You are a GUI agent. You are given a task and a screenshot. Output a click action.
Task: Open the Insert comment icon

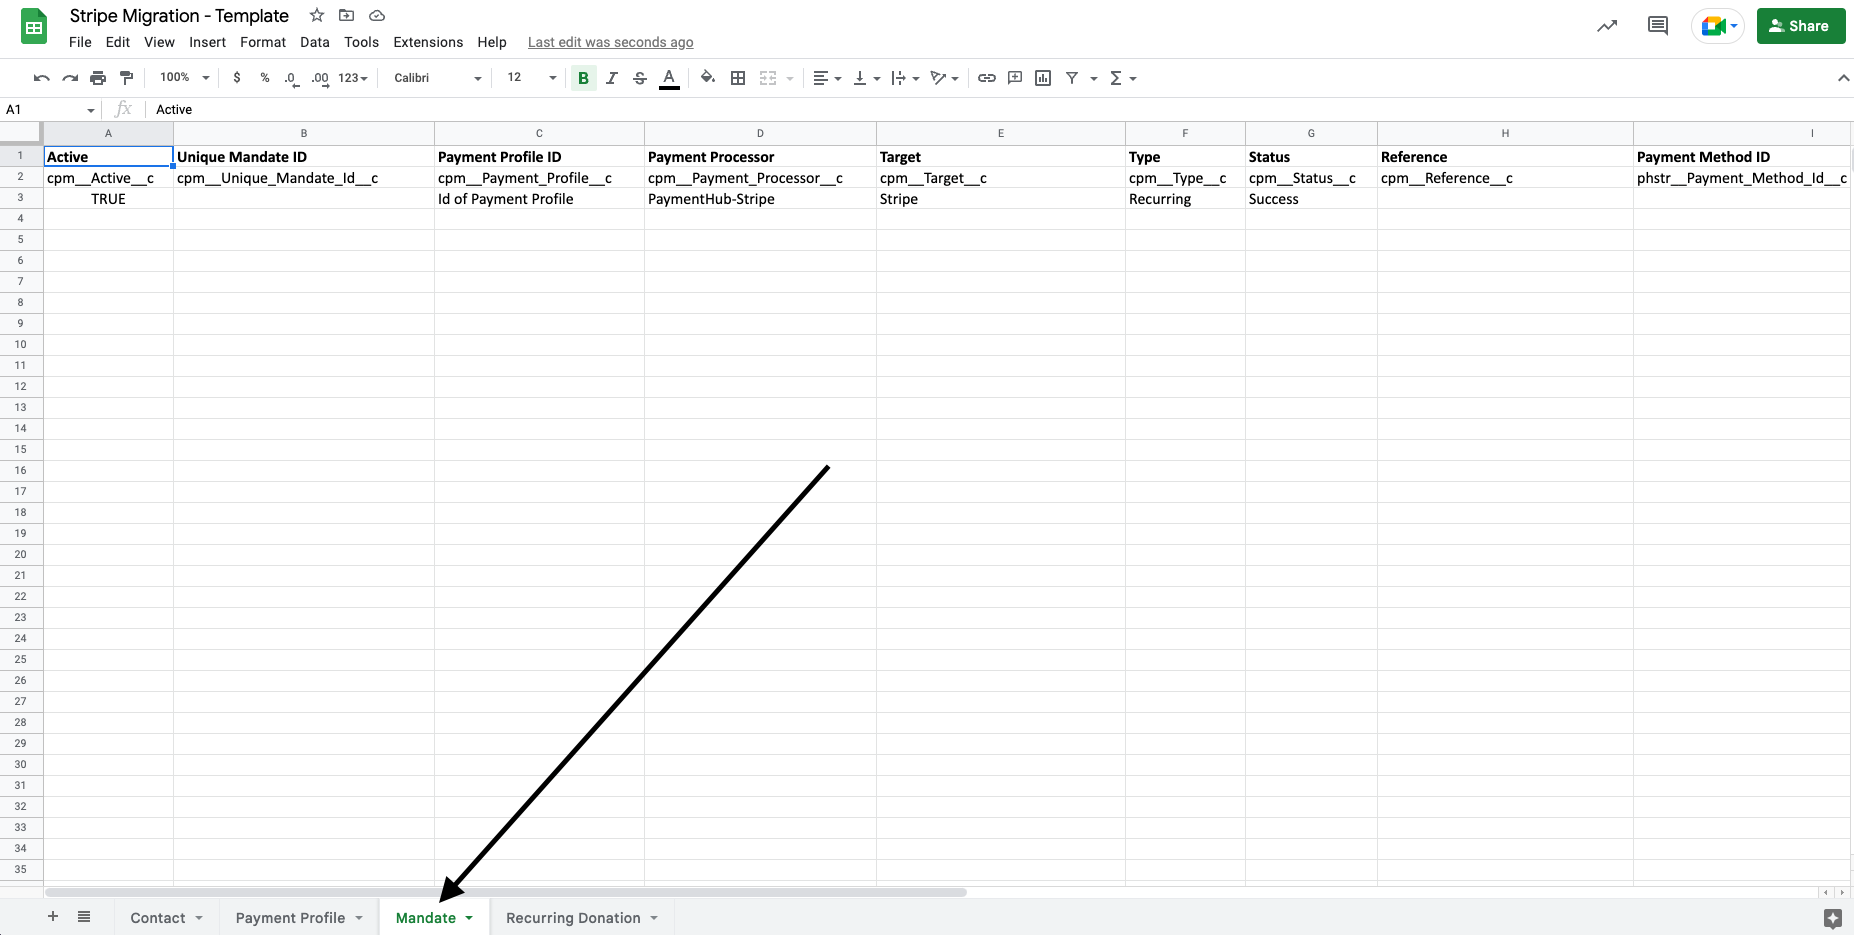(1014, 77)
